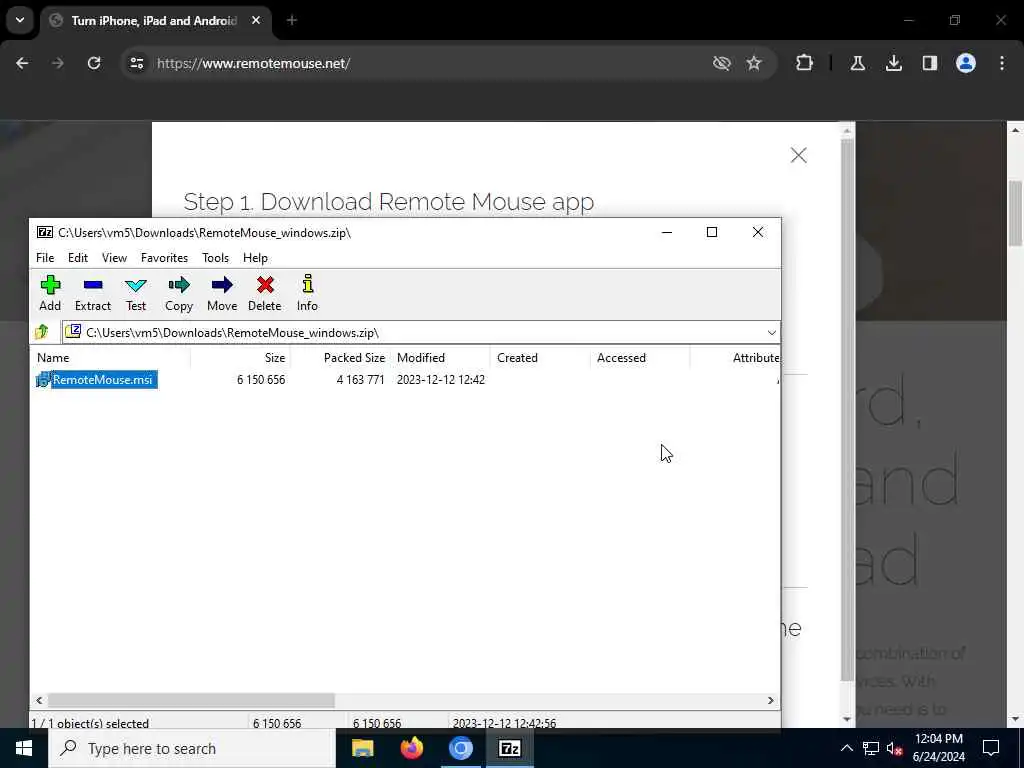Sort by Created column header
Image resolution: width=1024 pixels, height=768 pixels.
541,358
